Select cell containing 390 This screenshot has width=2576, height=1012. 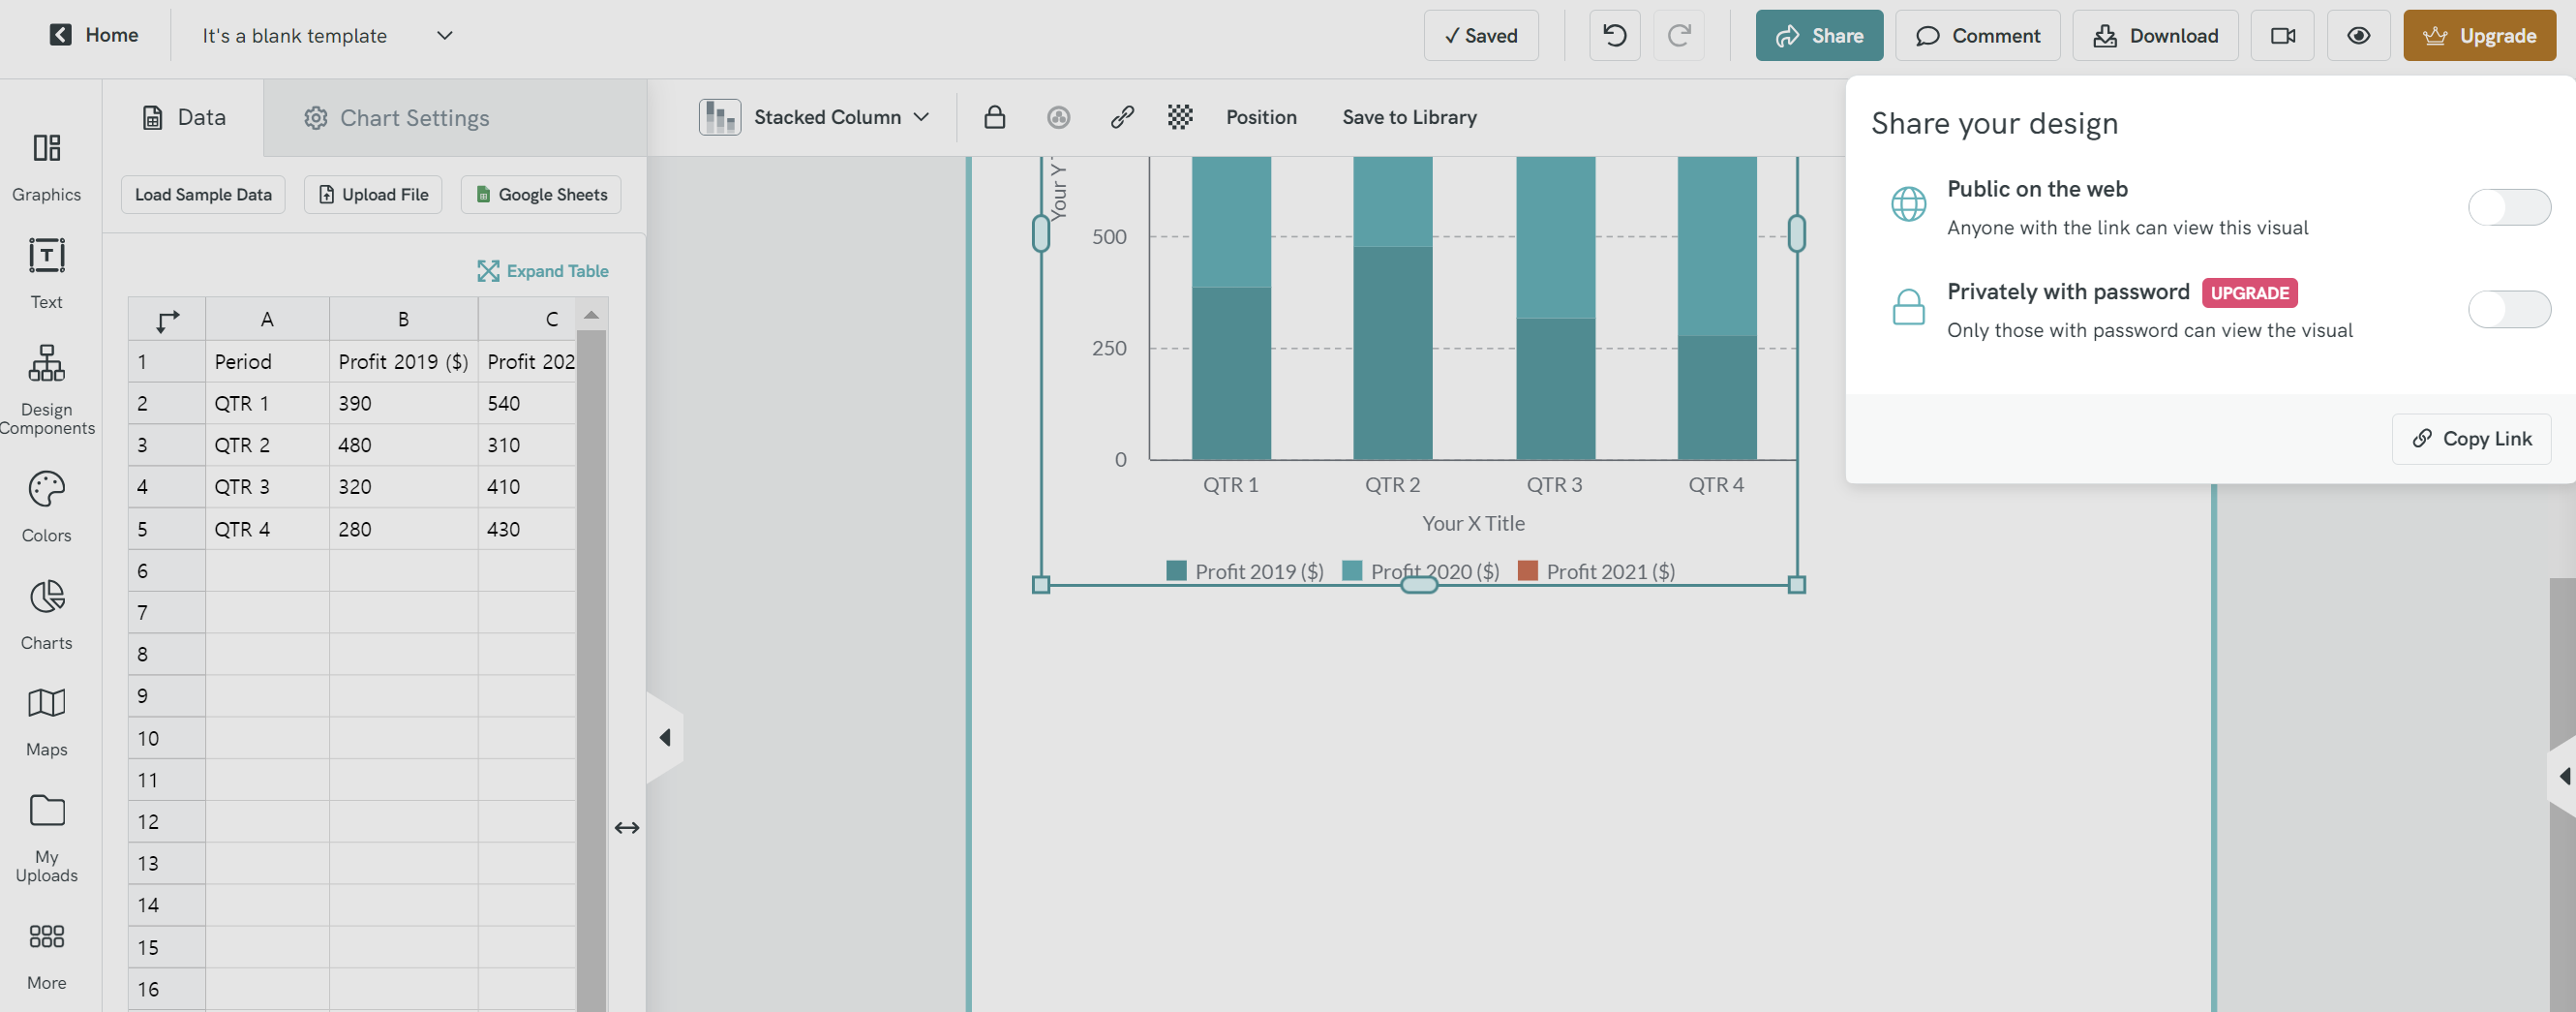click(x=403, y=403)
